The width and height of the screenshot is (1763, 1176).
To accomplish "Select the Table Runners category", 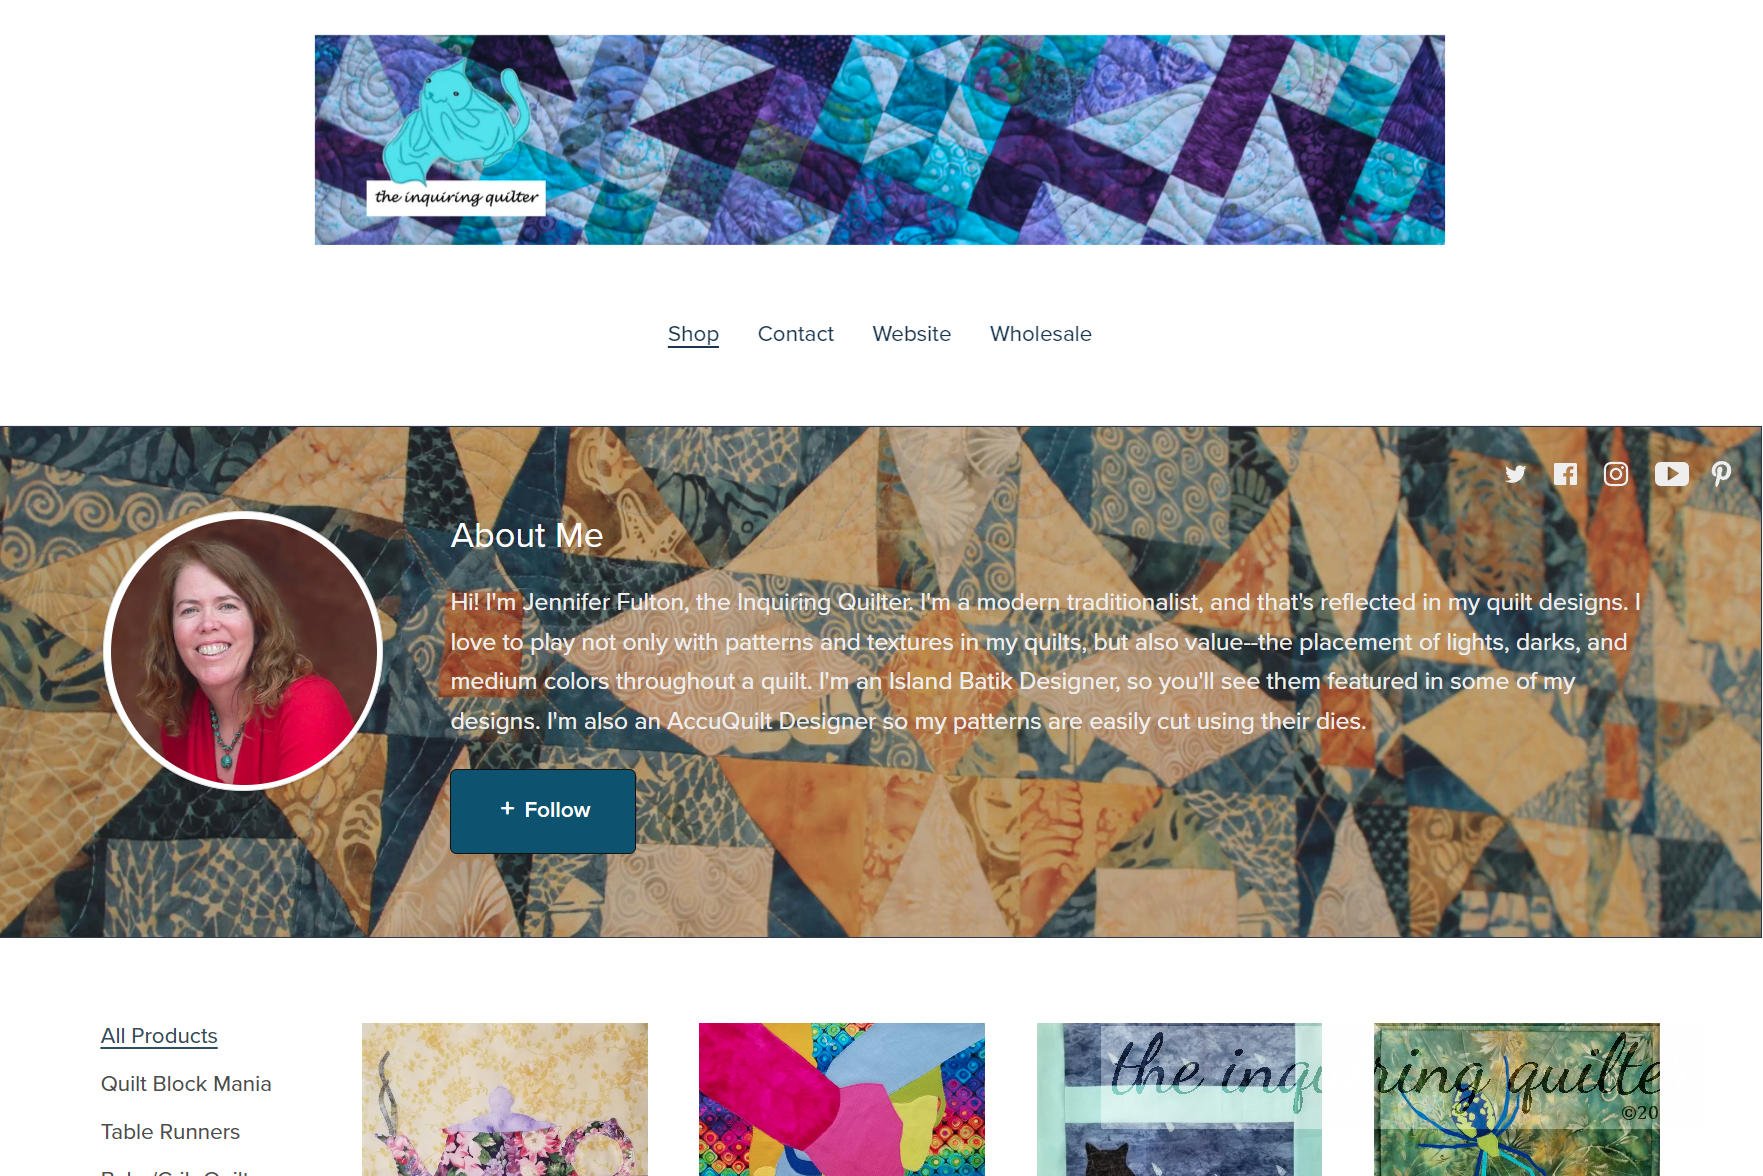I will (x=170, y=1132).
